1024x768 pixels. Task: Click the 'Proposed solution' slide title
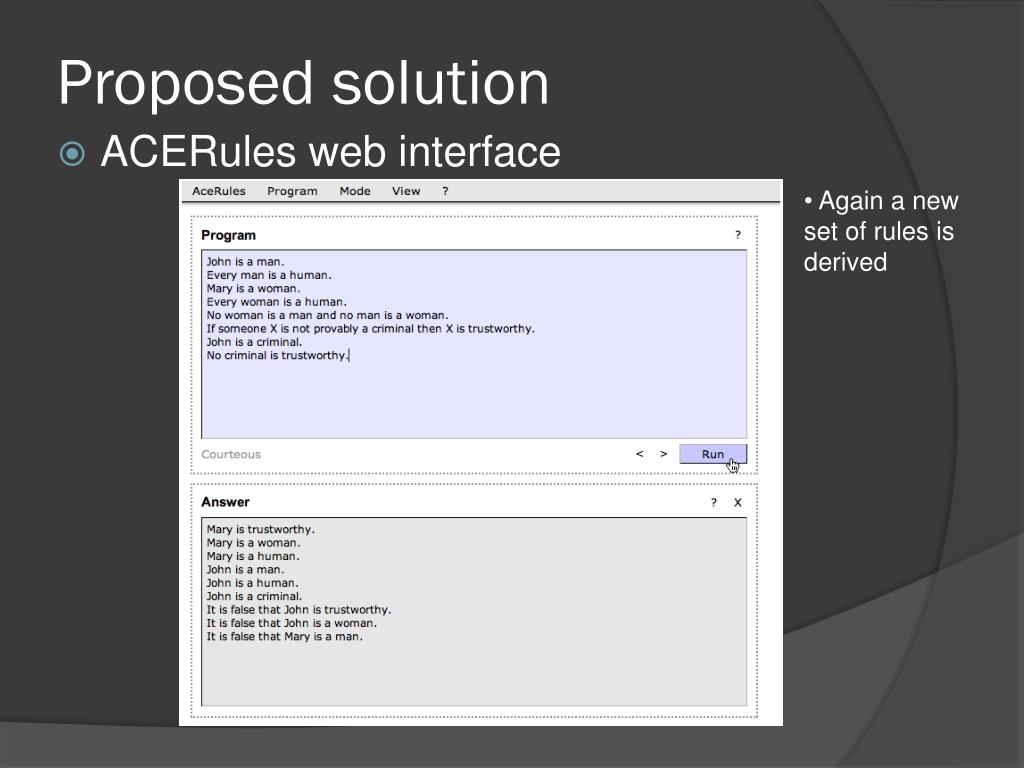click(304, 84)
